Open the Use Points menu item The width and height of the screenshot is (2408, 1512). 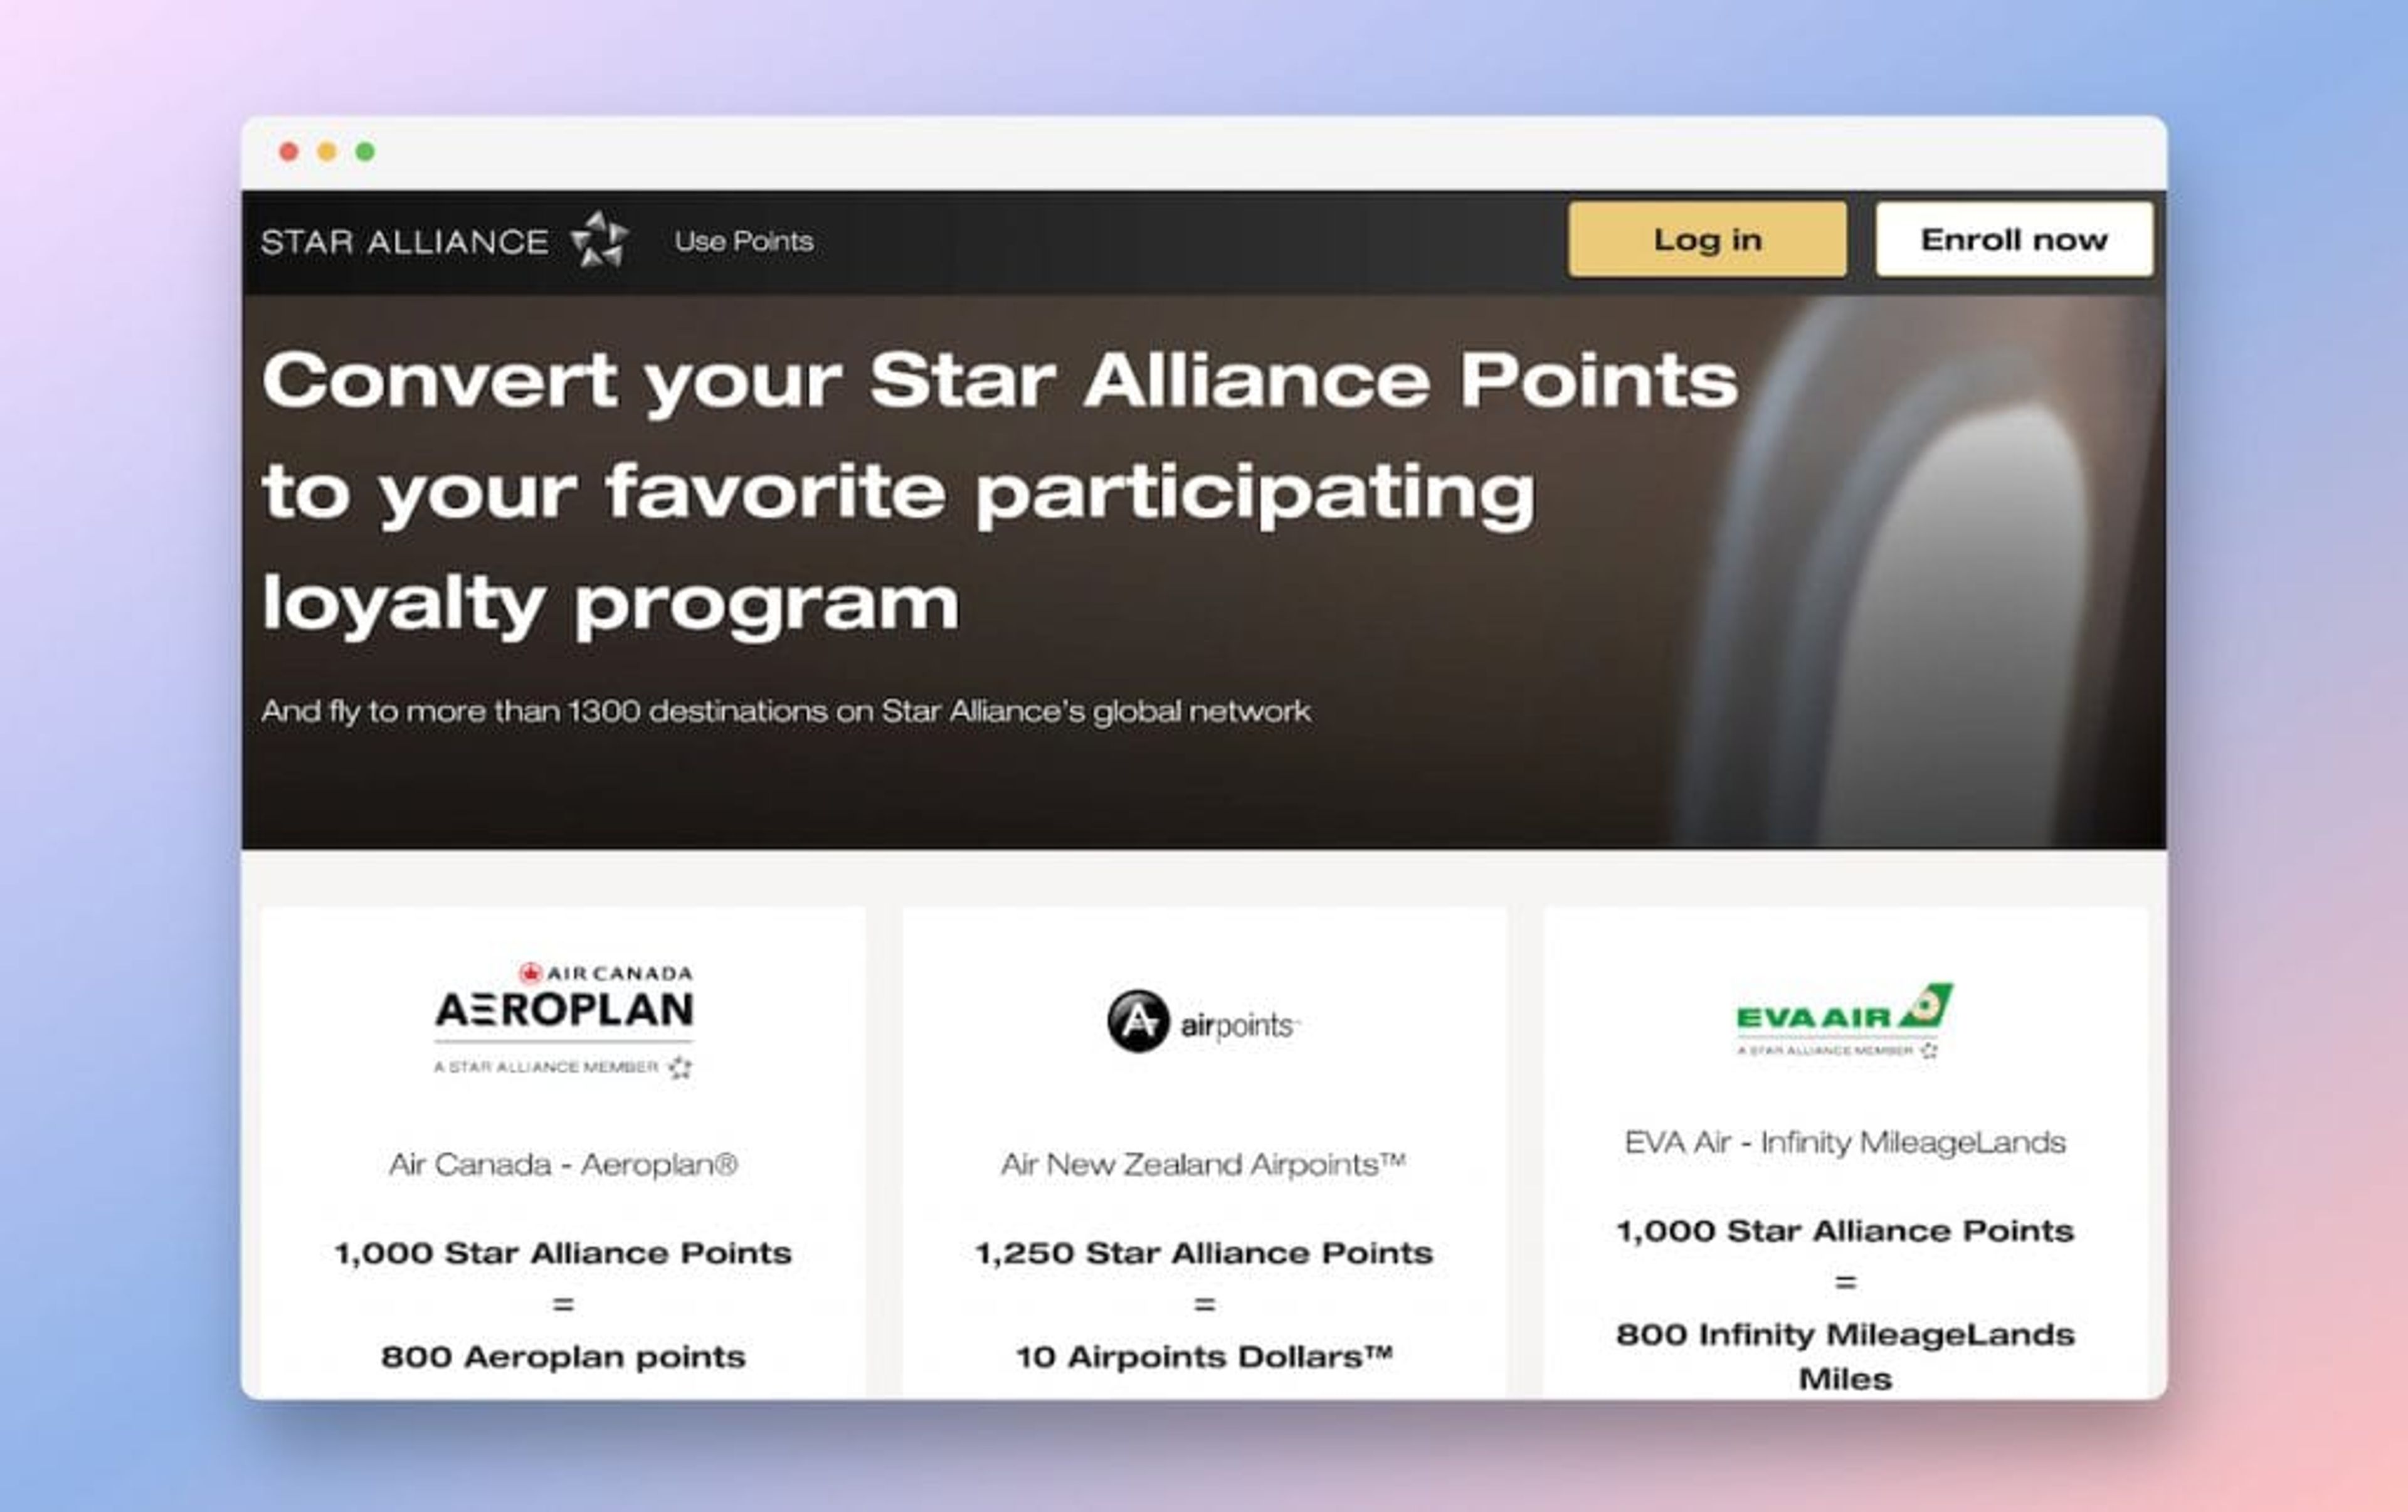click(x=744, y=241)
